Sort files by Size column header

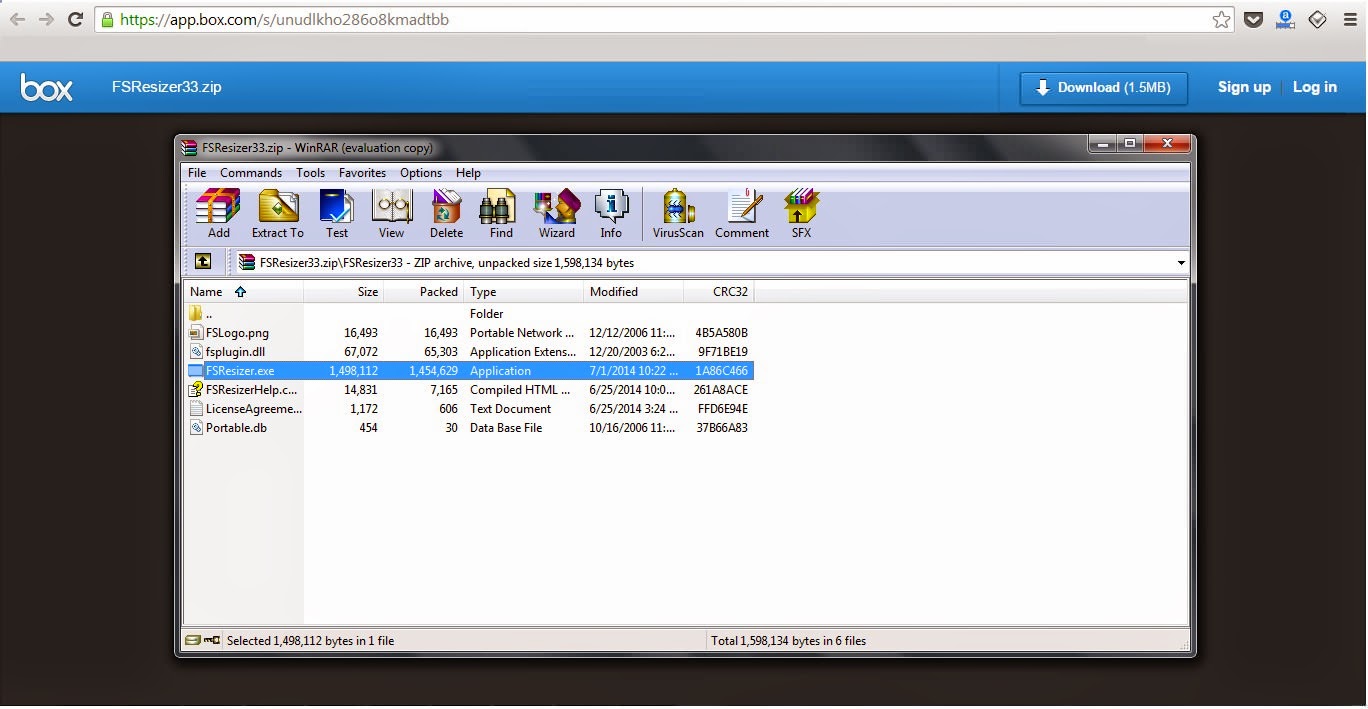(x=367, y=292)
